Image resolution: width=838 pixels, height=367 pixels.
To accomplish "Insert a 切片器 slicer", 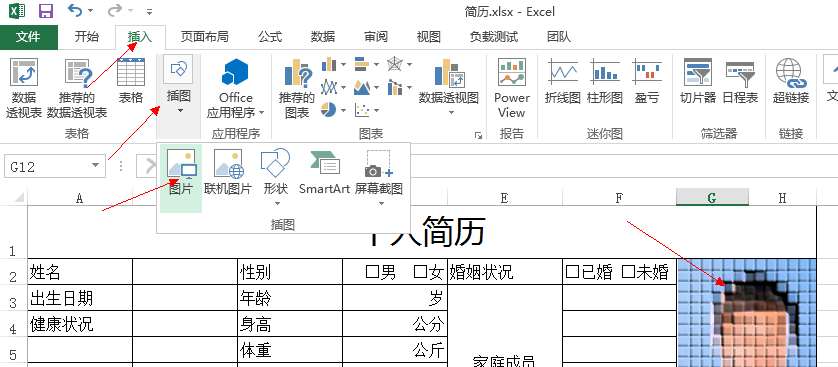I will (x=698, y=81).
